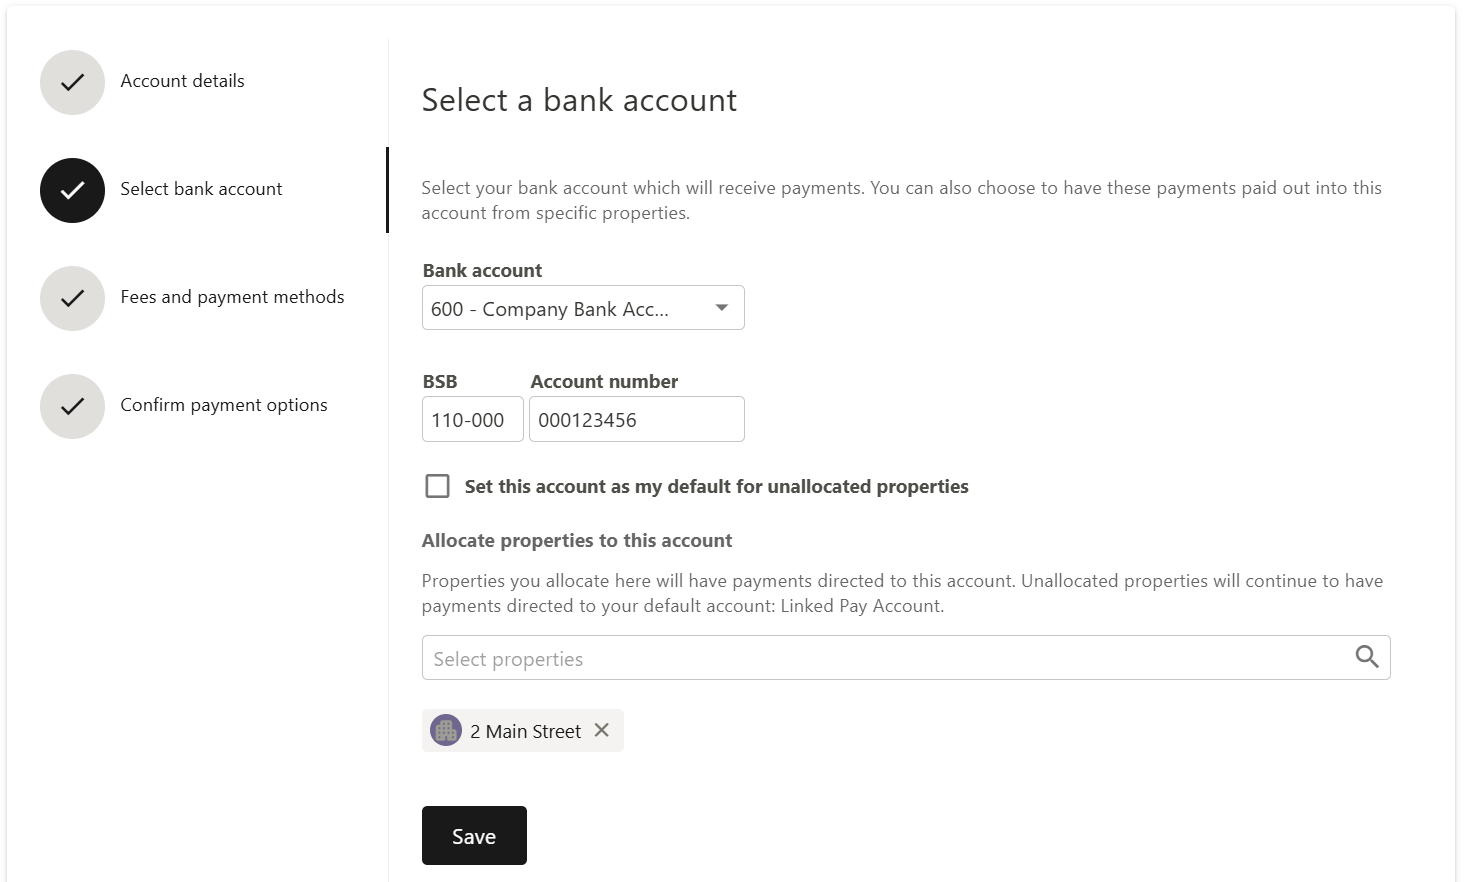Click the Confirm payment options checkmark circle
This screenshot has height=882, width=1465.
pos(72,406)
